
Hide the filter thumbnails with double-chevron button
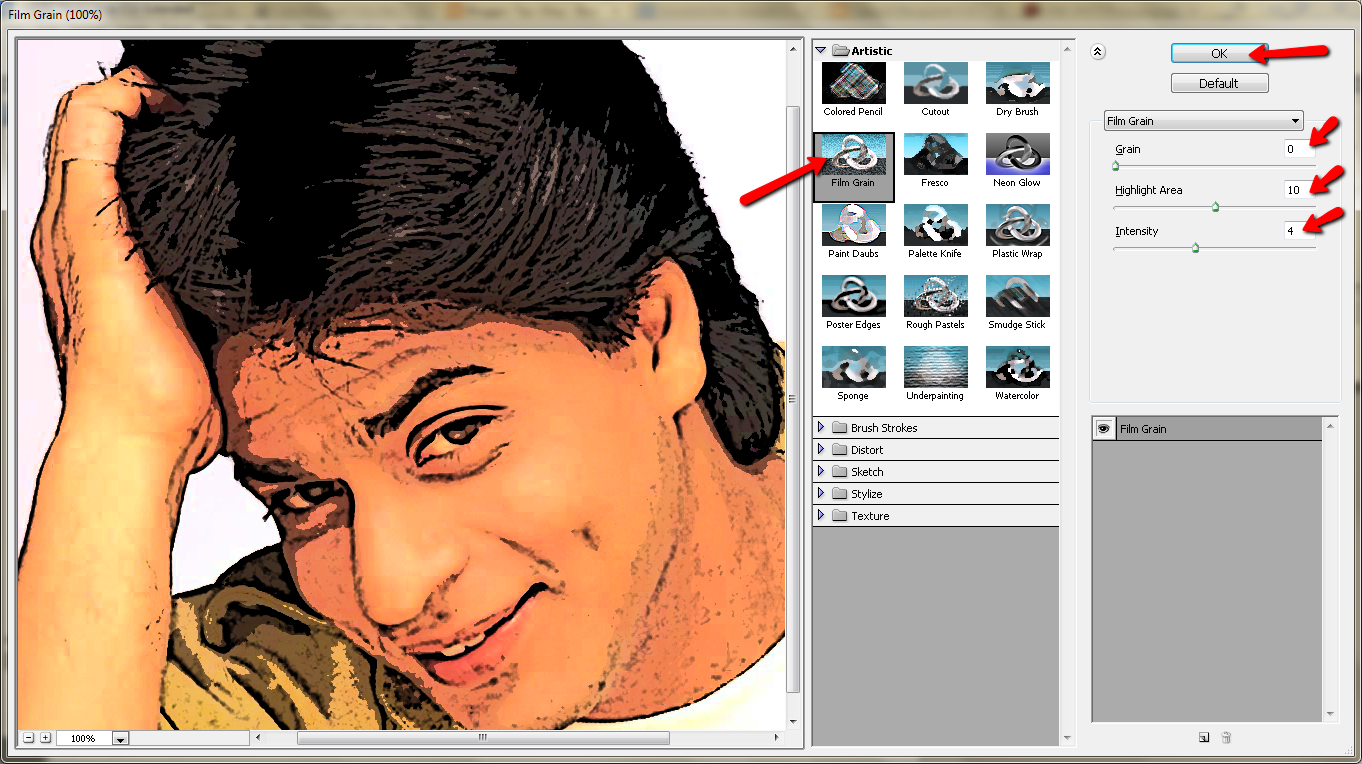click(x=1097, y=53)
